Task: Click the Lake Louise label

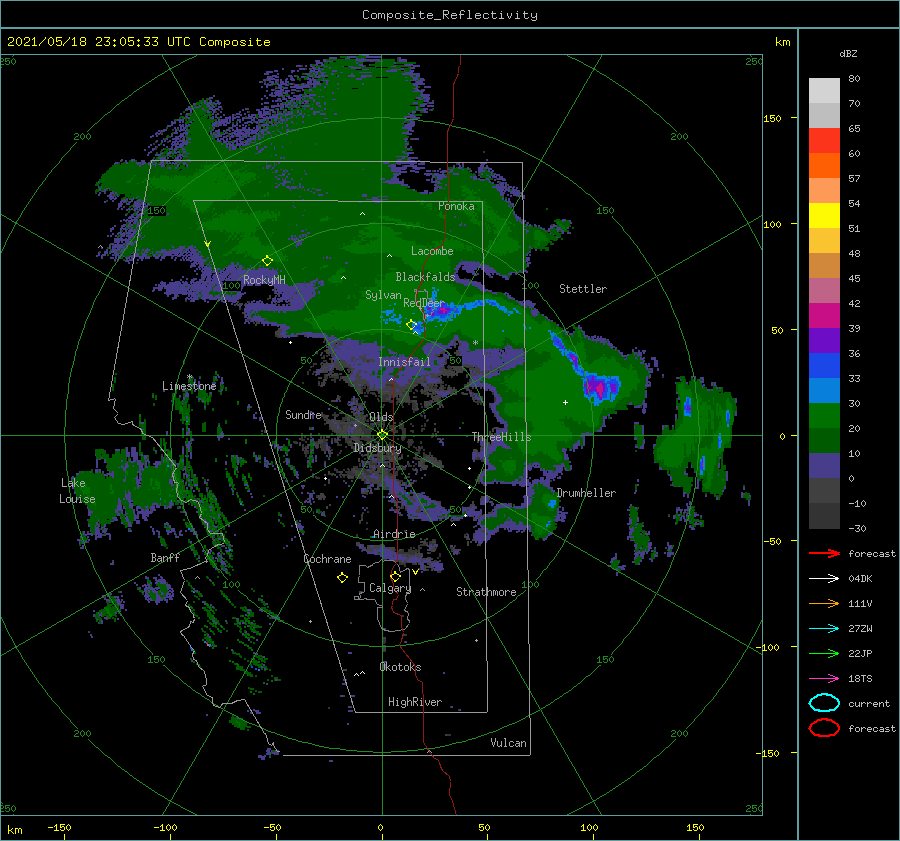Action: click(x=77, y=491)
